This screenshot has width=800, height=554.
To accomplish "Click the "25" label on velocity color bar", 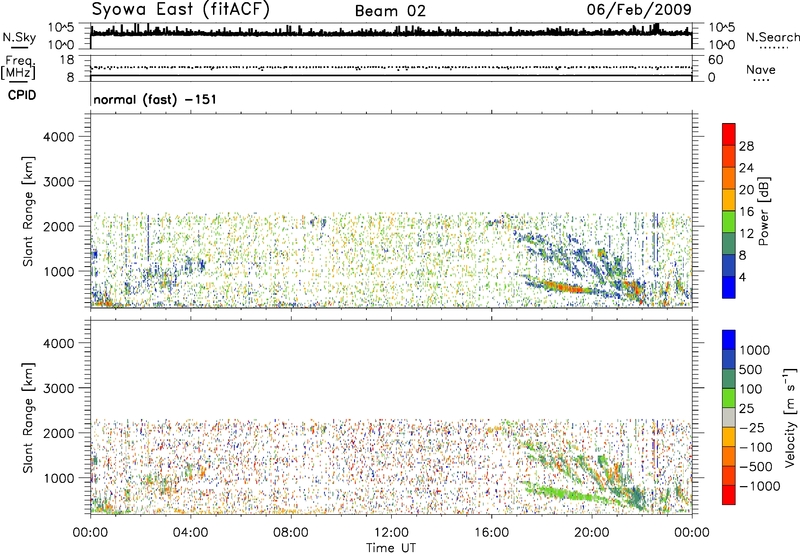I will [746, 408].
